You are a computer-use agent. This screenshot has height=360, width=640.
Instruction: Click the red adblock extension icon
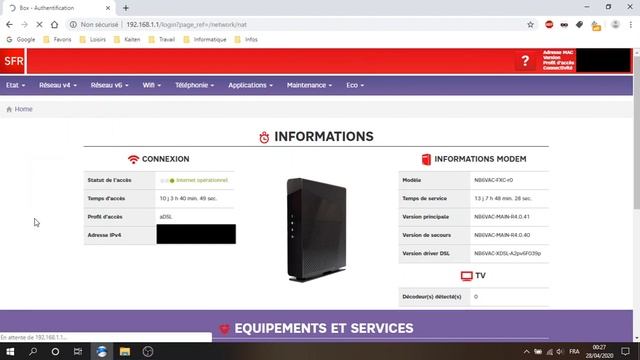549,24
